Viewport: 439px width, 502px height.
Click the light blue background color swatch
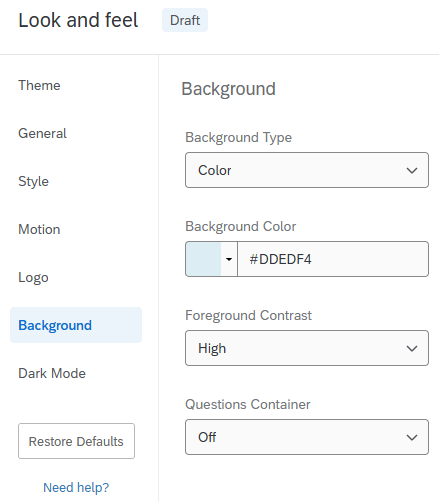[204, 259]
